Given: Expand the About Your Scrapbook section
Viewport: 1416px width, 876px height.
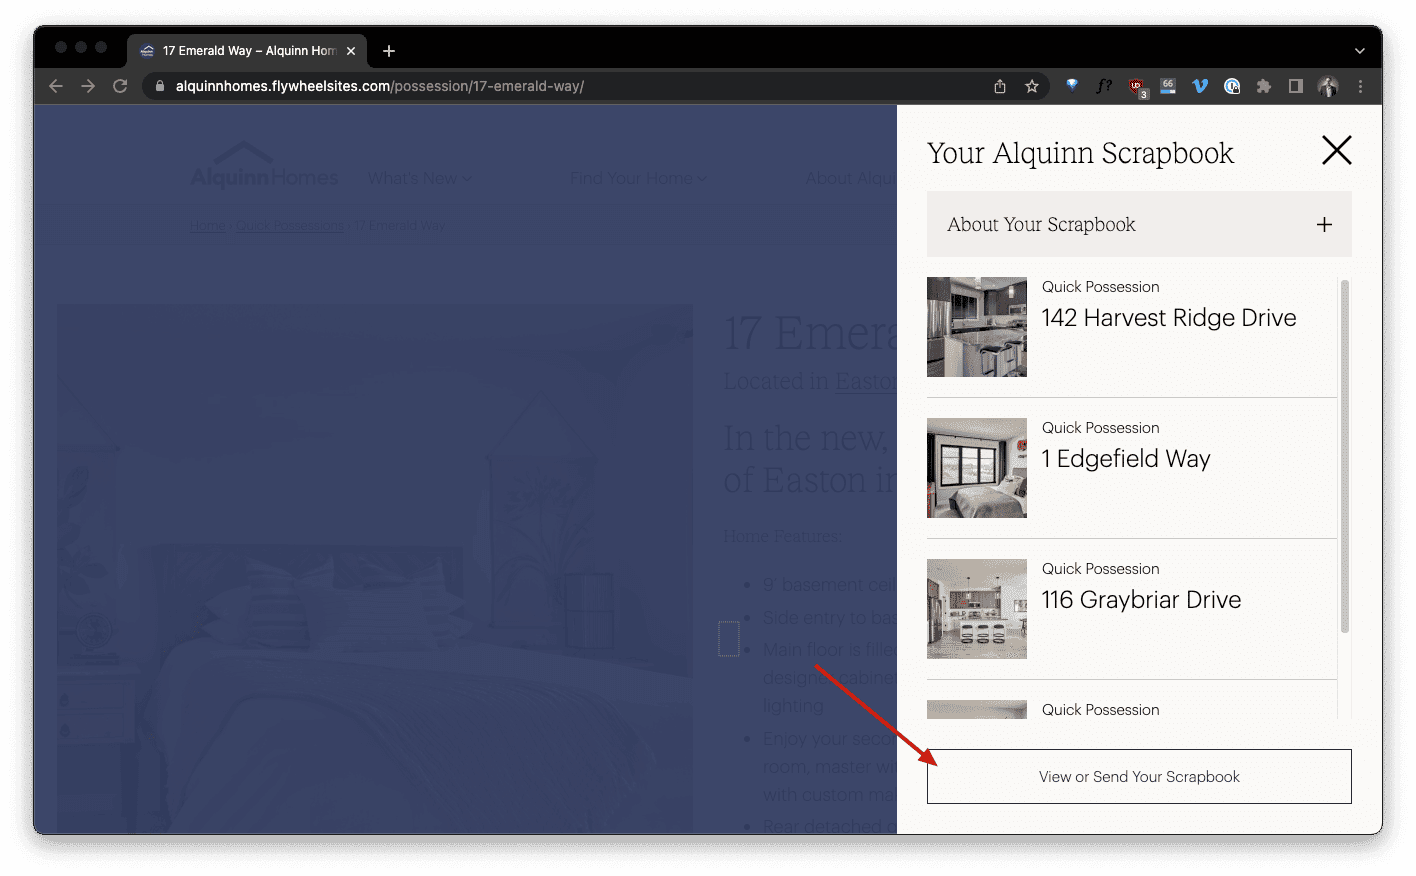Looking at the screenshot, I should 1323,225.
